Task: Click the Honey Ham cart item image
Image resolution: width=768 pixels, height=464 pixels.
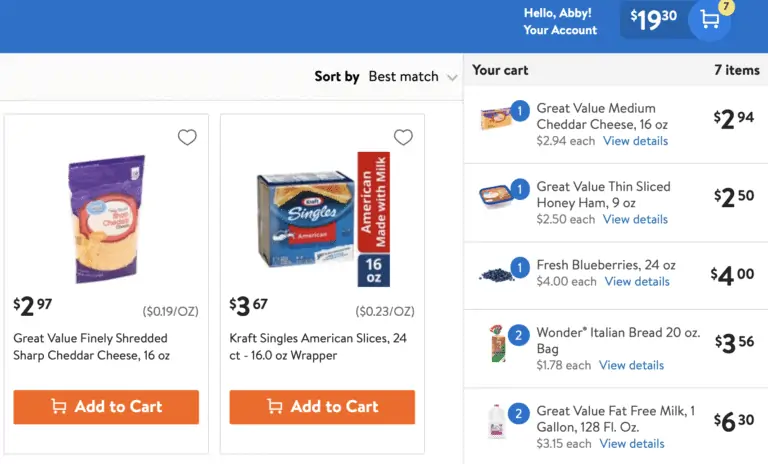Action: coord(497,196)
